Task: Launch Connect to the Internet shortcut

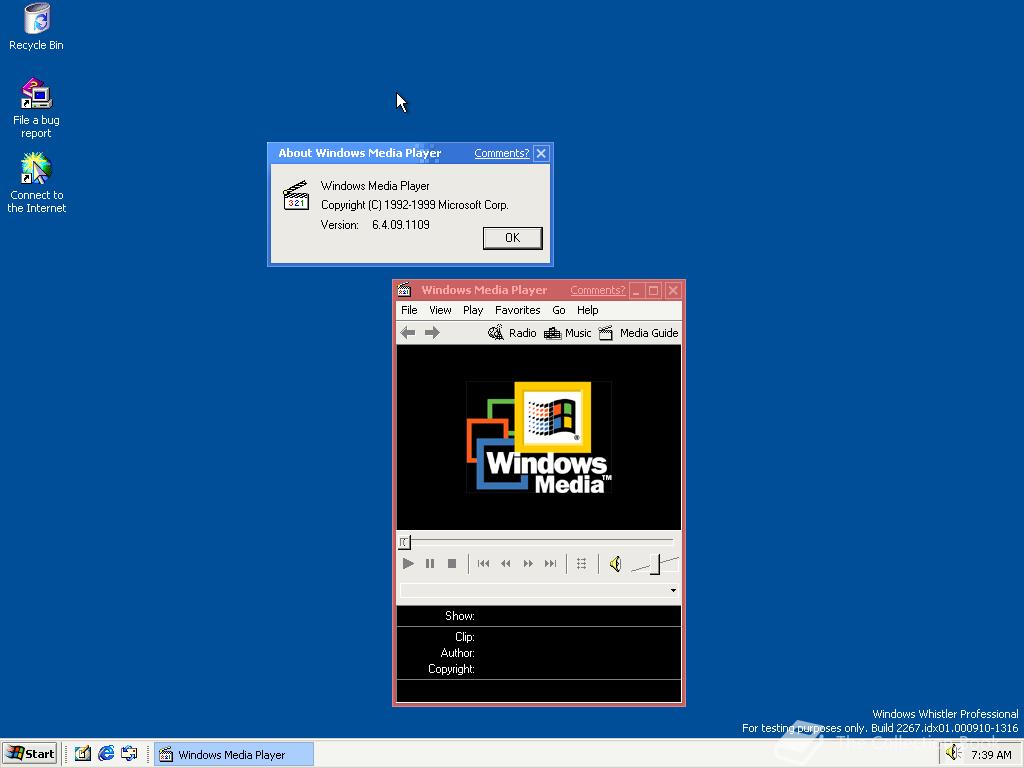Action: point(37,184)
